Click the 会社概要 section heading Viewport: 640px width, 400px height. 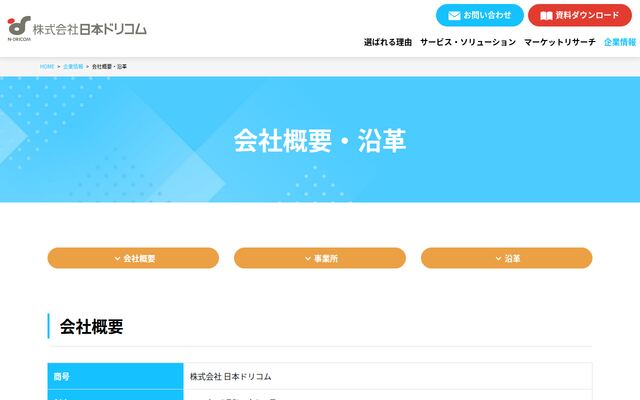91,327
